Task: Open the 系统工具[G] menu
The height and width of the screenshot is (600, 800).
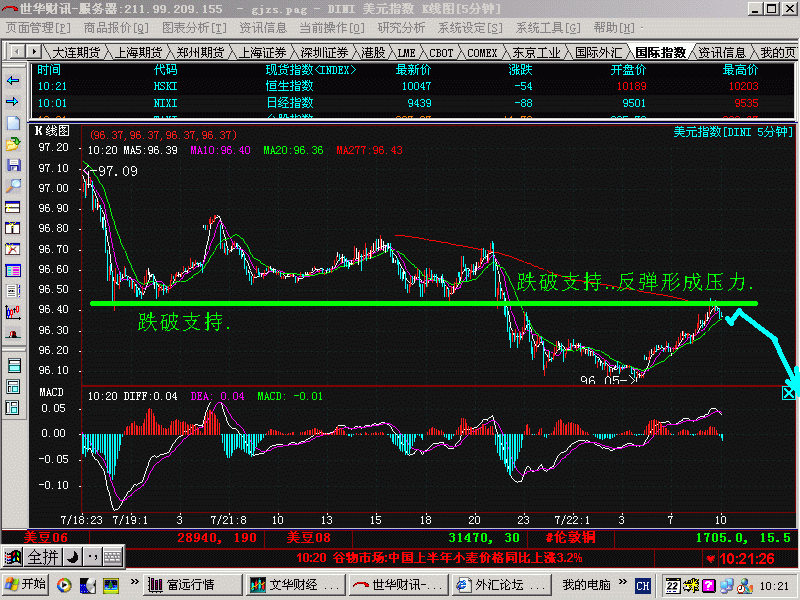Action: [548, 28]
